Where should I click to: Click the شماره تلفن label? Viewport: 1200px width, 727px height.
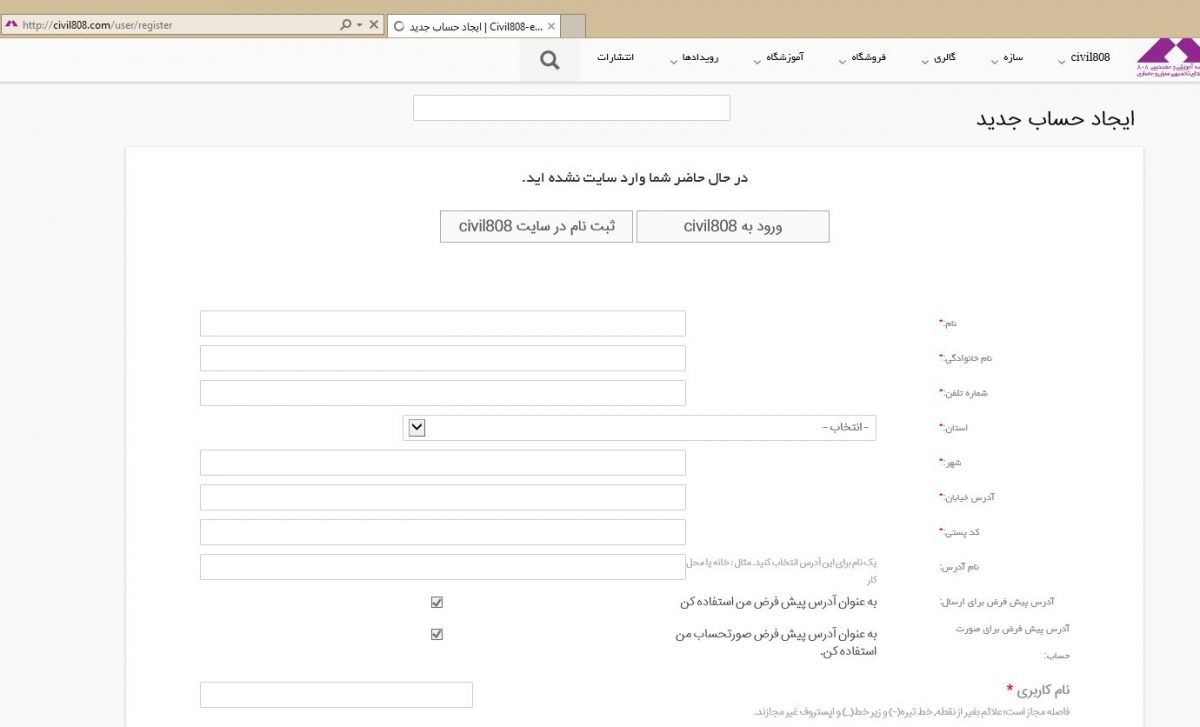[962, 393]
